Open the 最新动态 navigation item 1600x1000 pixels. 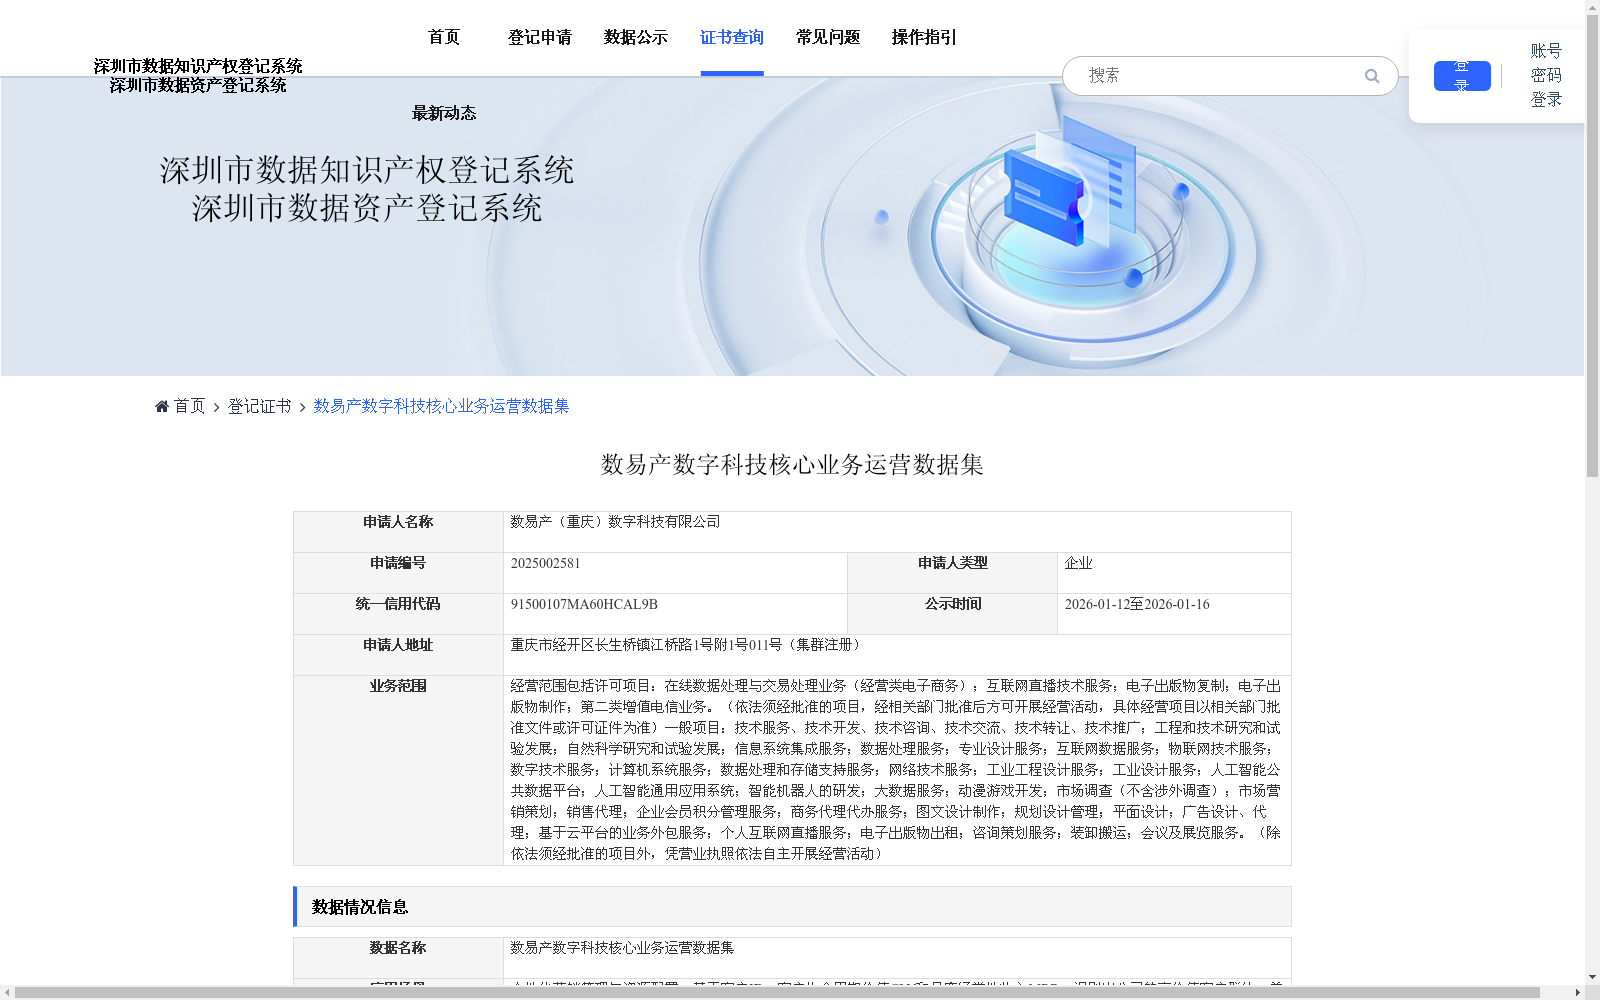[444, 113]
